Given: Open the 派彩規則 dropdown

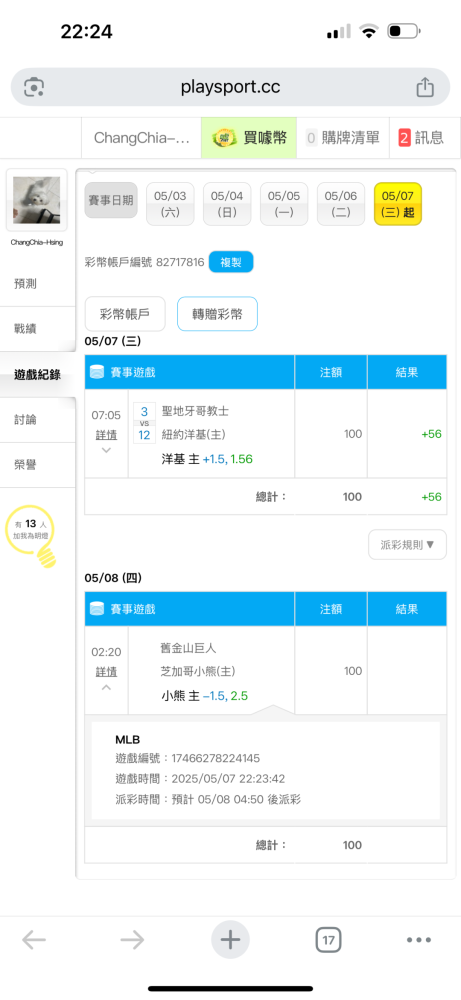Looking at the screenshot, I should click(407, 545).
